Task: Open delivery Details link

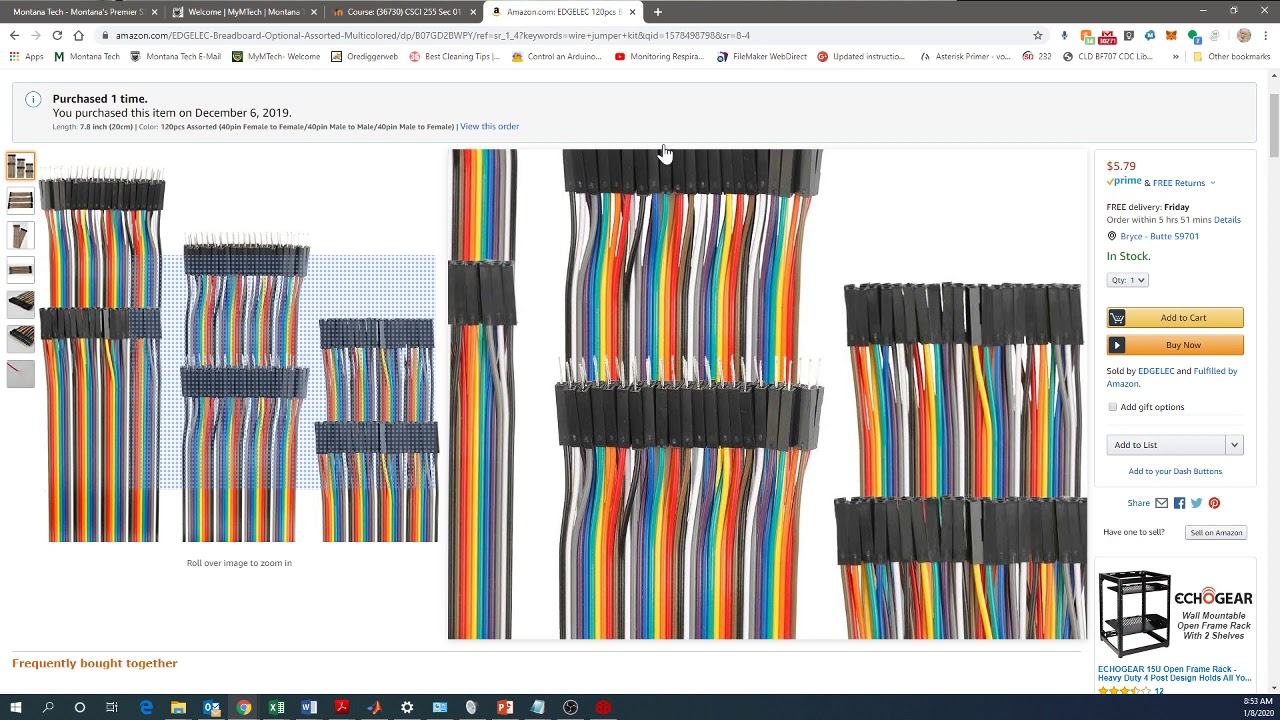Action: click(1227, 220)
